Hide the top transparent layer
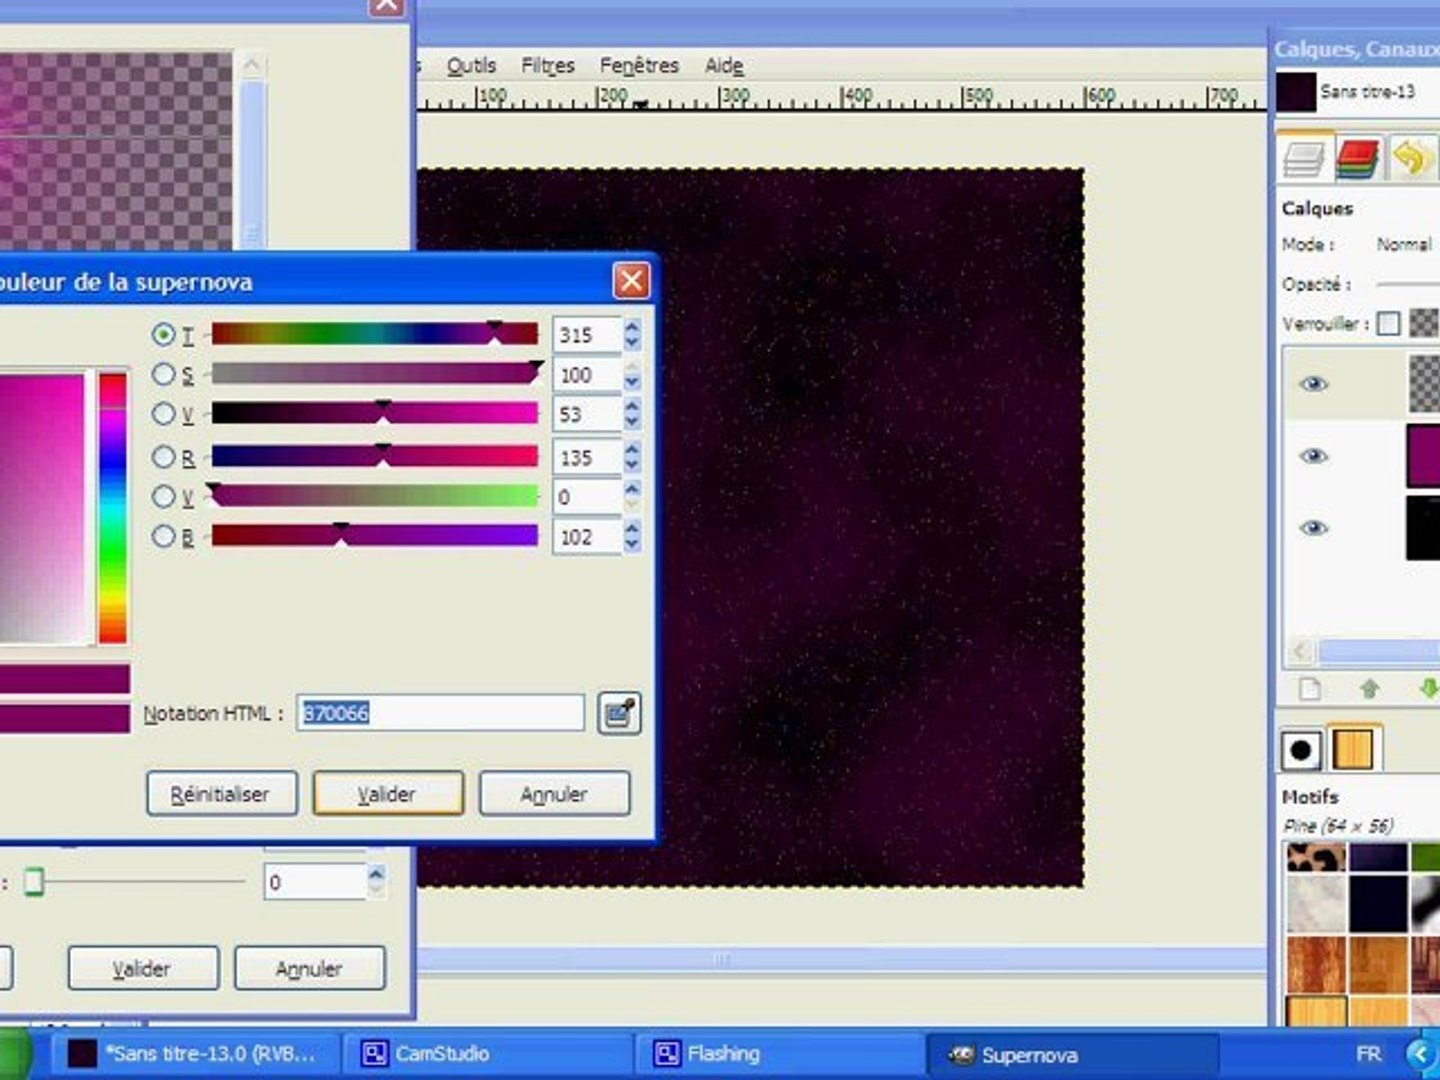The height and width of the screenshot is (1080, 1440). coord(1314,383)
